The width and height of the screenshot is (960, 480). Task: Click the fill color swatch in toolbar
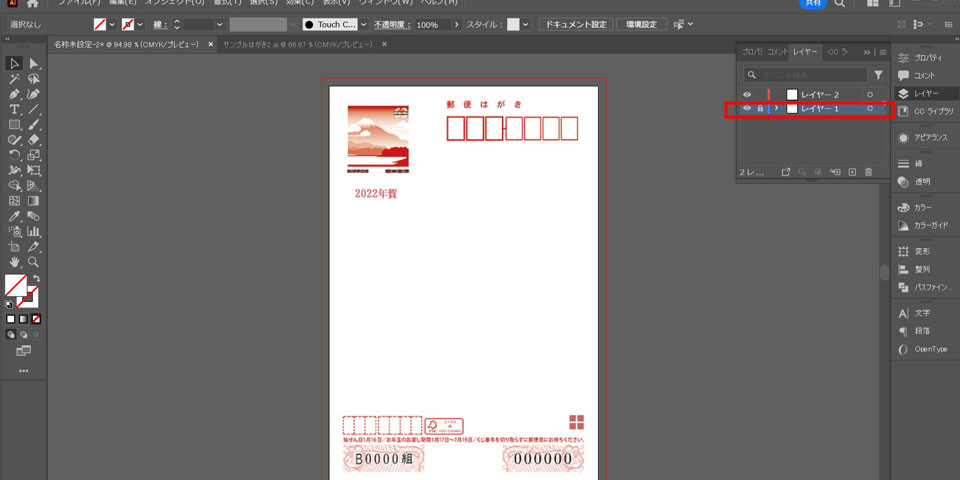(15, 285)
